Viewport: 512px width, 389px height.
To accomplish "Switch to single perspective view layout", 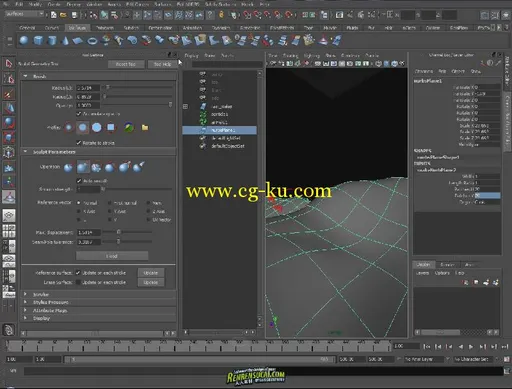I will click(x=9, y=216).
